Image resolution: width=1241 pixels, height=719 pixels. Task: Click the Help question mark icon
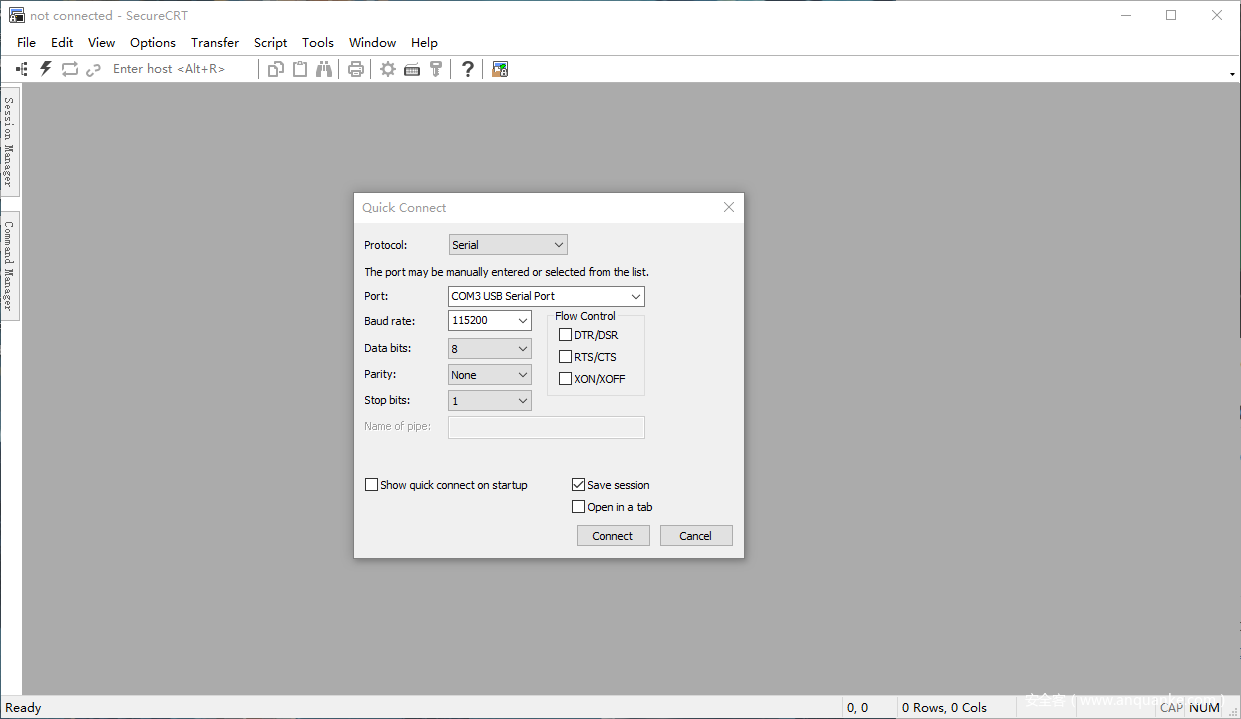[467, 69]
